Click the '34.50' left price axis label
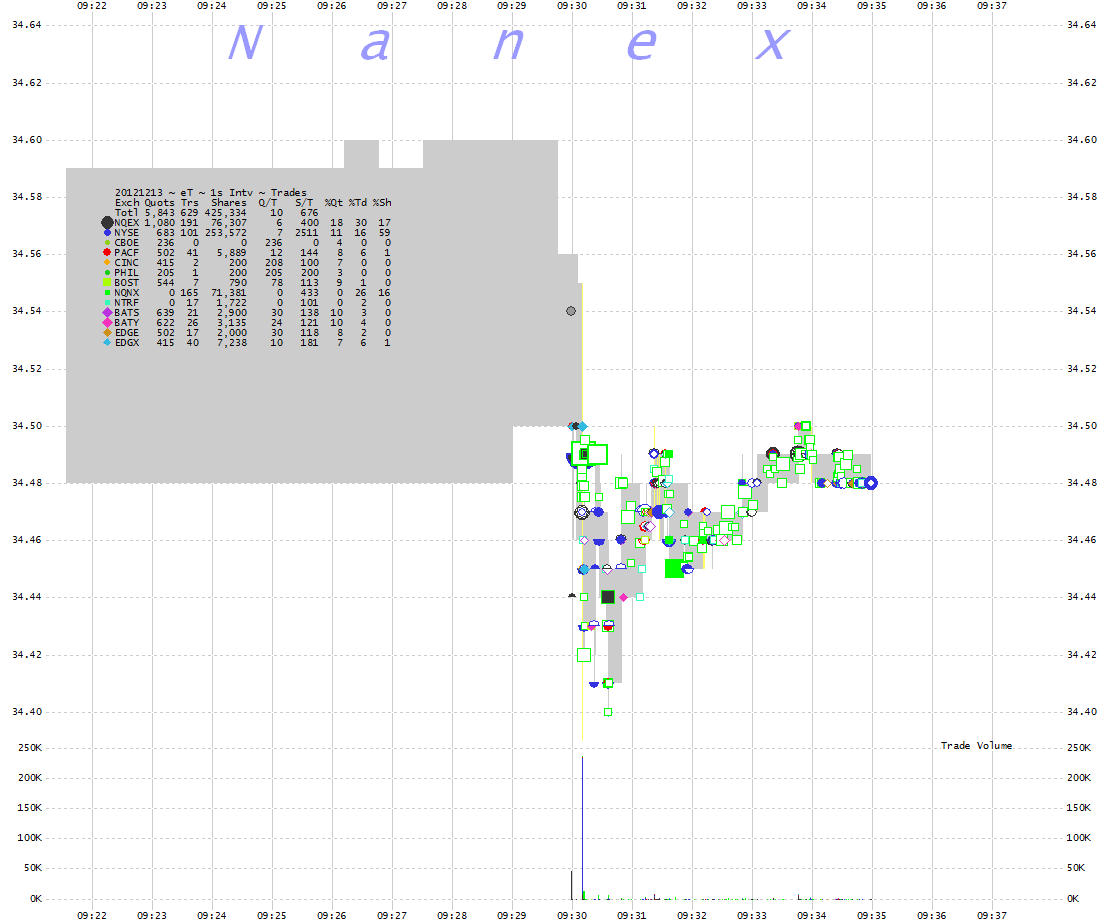The image size is (1109, 922). [27, 426]
